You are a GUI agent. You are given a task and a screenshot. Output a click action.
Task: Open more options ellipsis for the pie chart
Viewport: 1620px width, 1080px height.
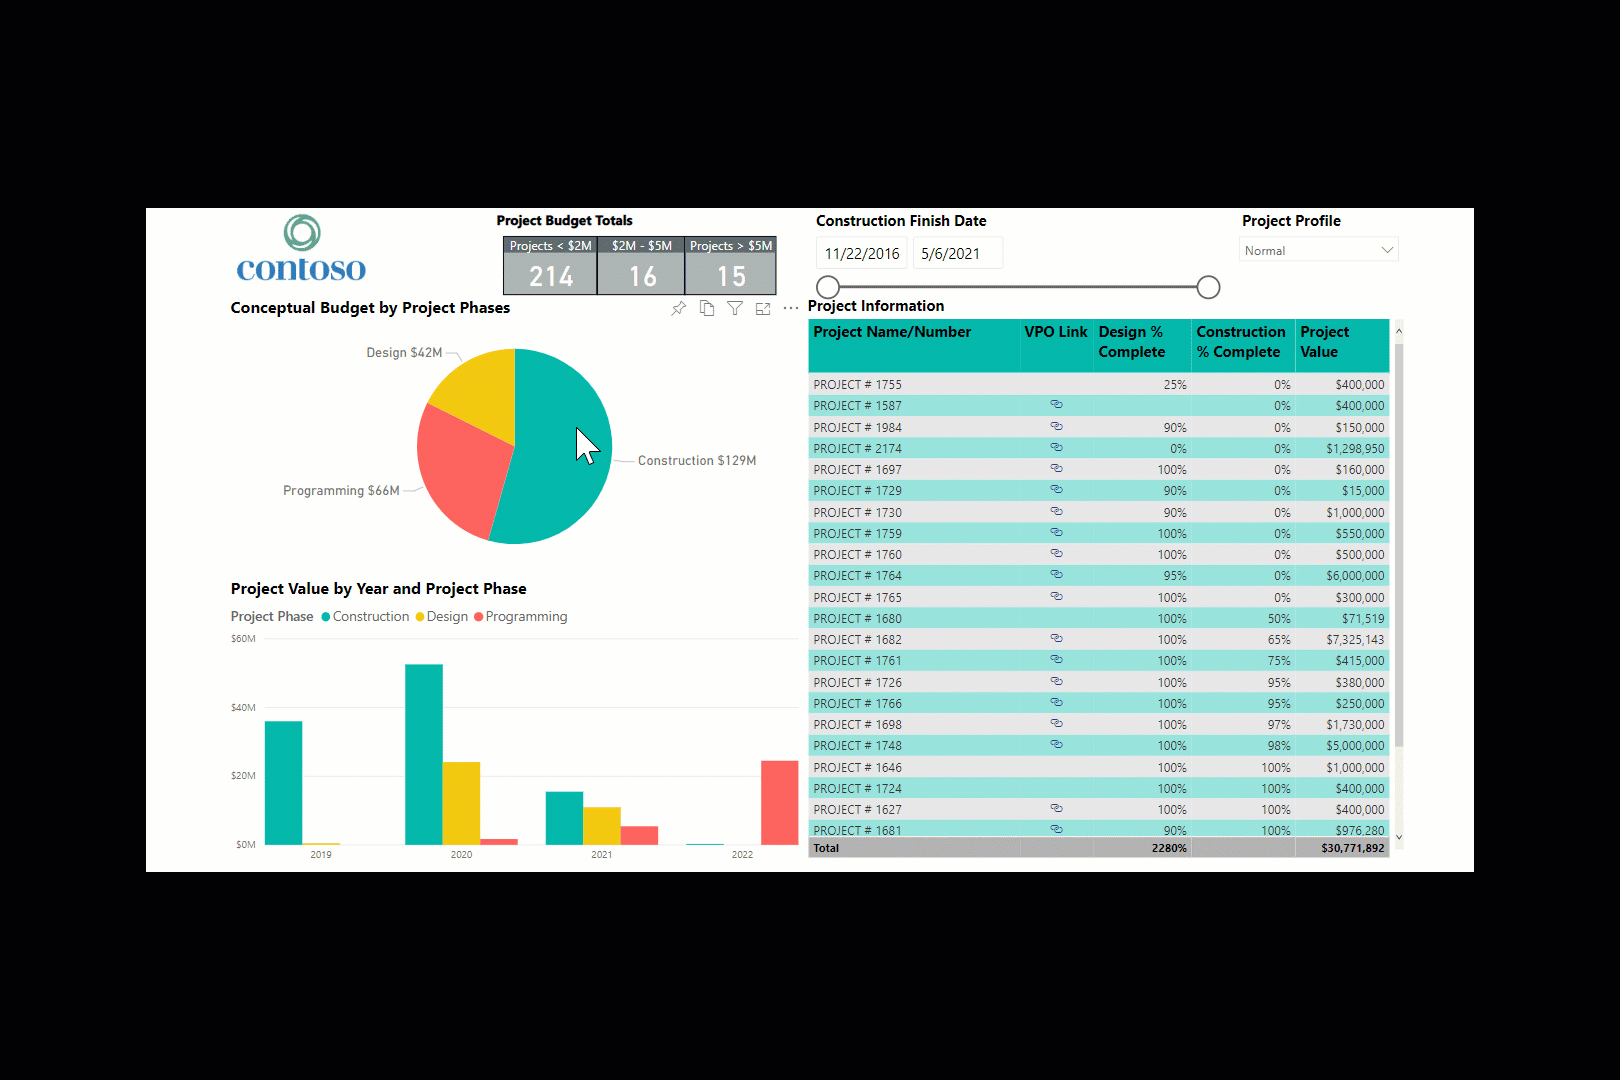[791, 308]
